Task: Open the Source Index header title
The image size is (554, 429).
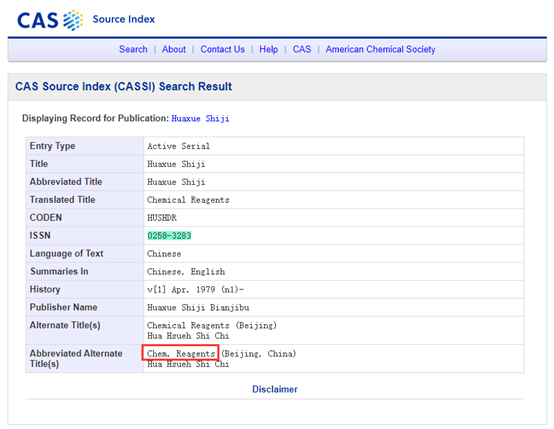Action: point(124,19)
